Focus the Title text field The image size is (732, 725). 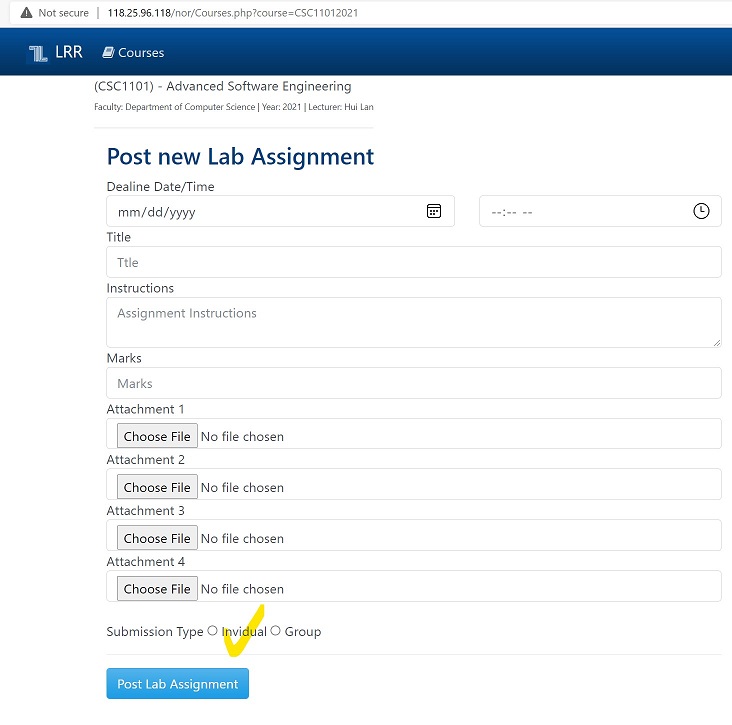413,263
